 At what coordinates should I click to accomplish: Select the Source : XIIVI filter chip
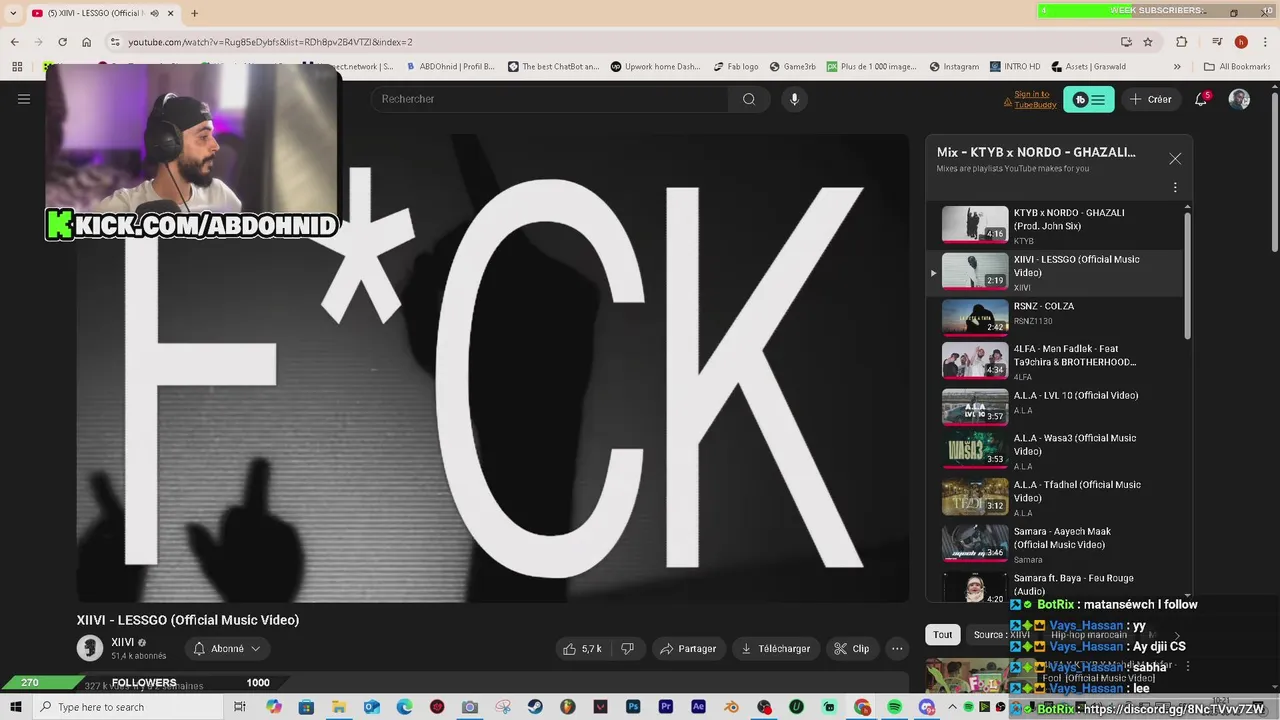click(1002, 635)
